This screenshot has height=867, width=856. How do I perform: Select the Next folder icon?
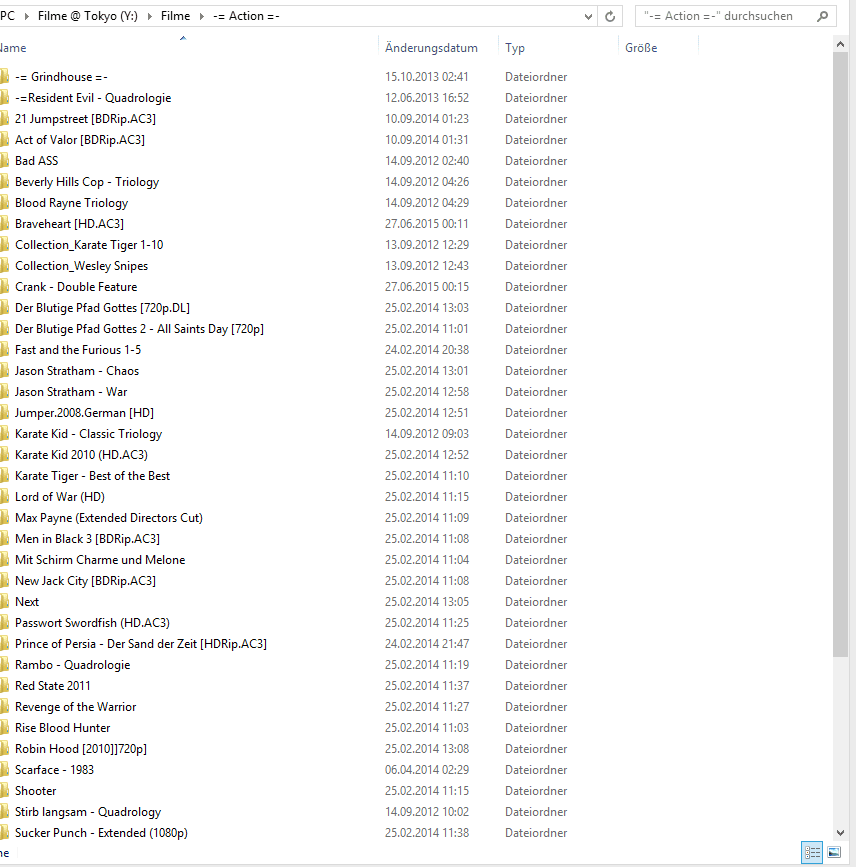4,602
